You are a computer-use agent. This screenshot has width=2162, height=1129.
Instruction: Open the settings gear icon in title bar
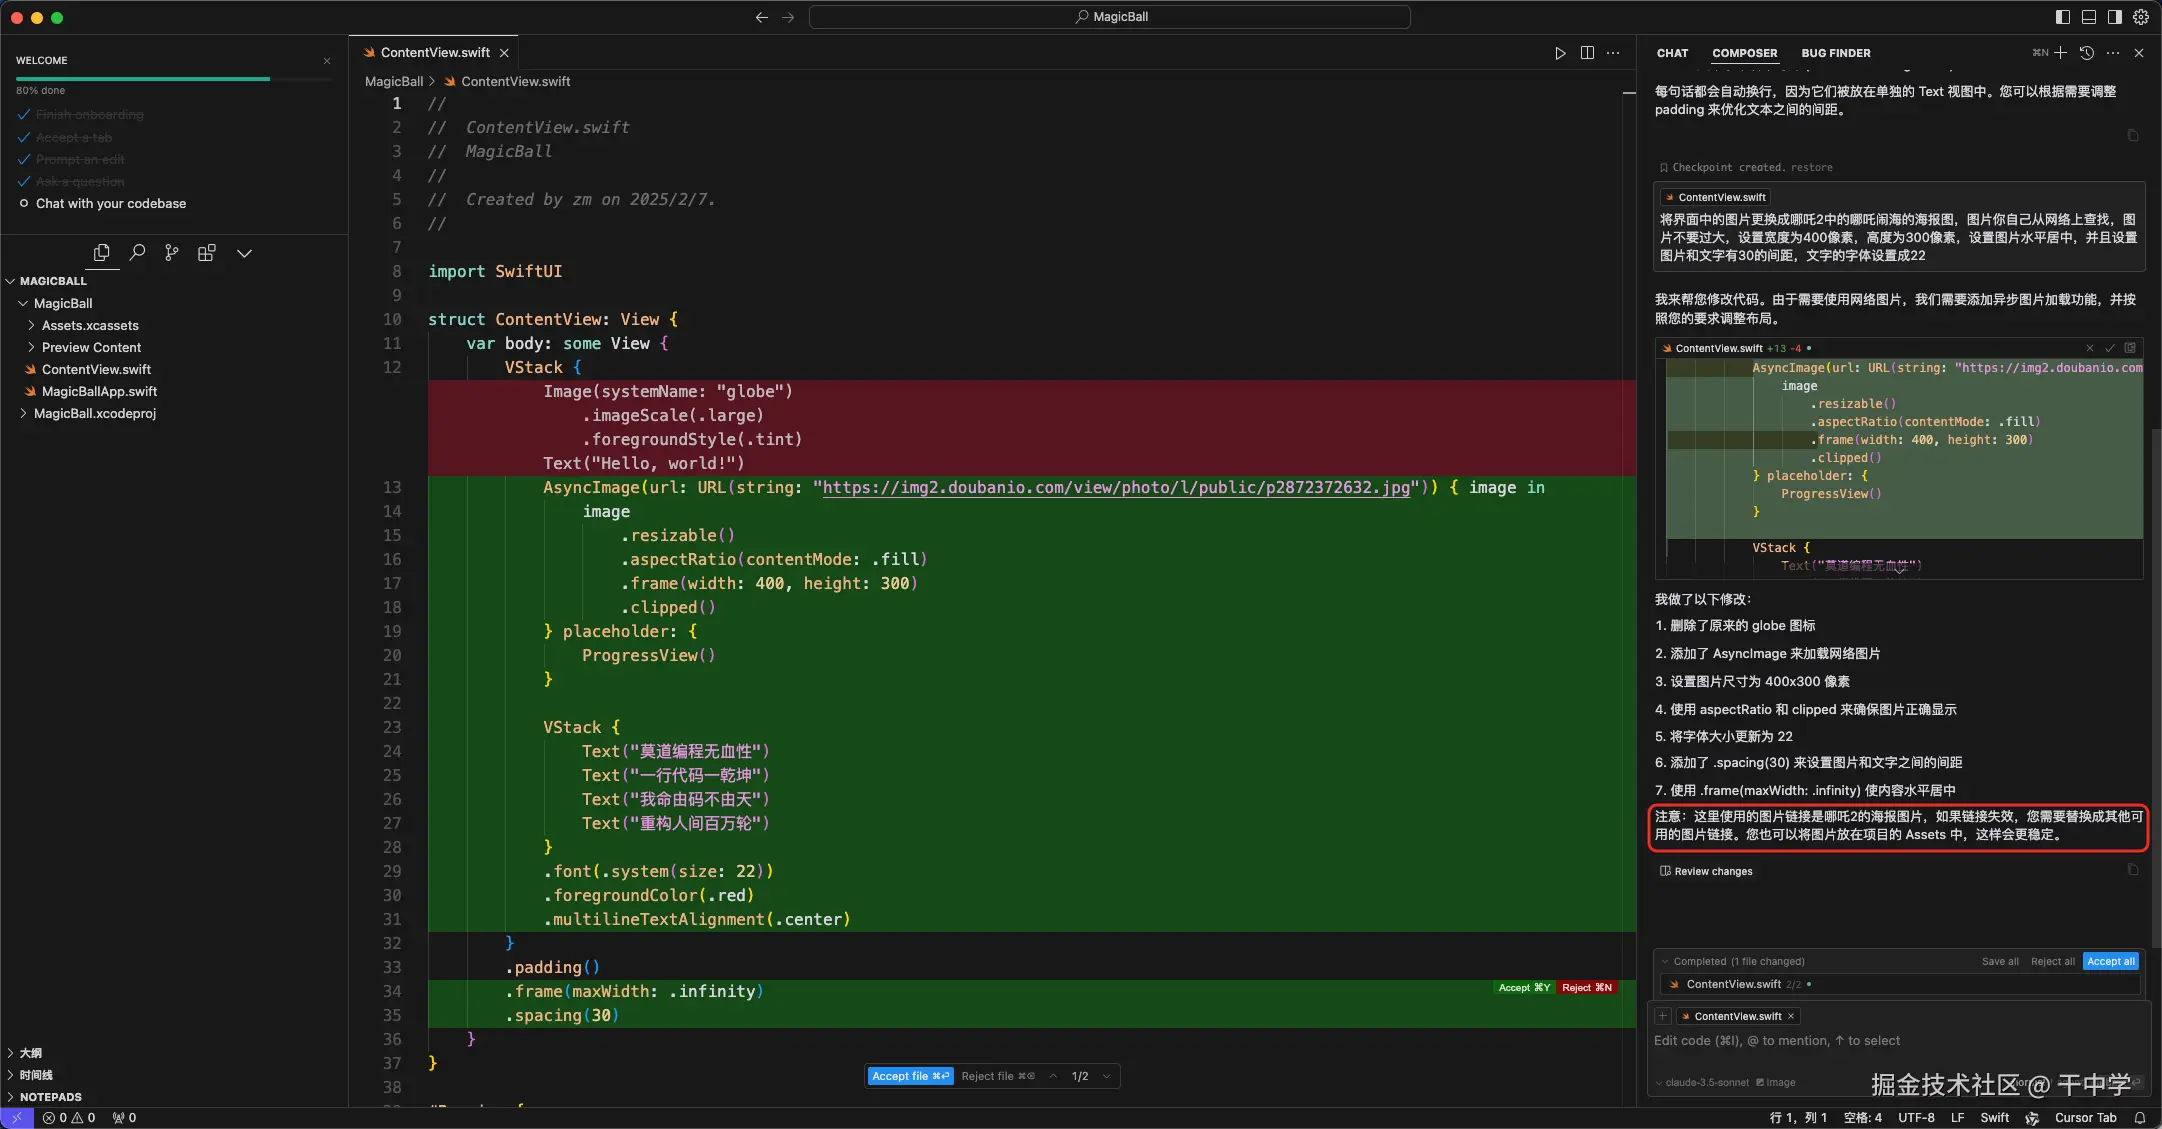2141,17
